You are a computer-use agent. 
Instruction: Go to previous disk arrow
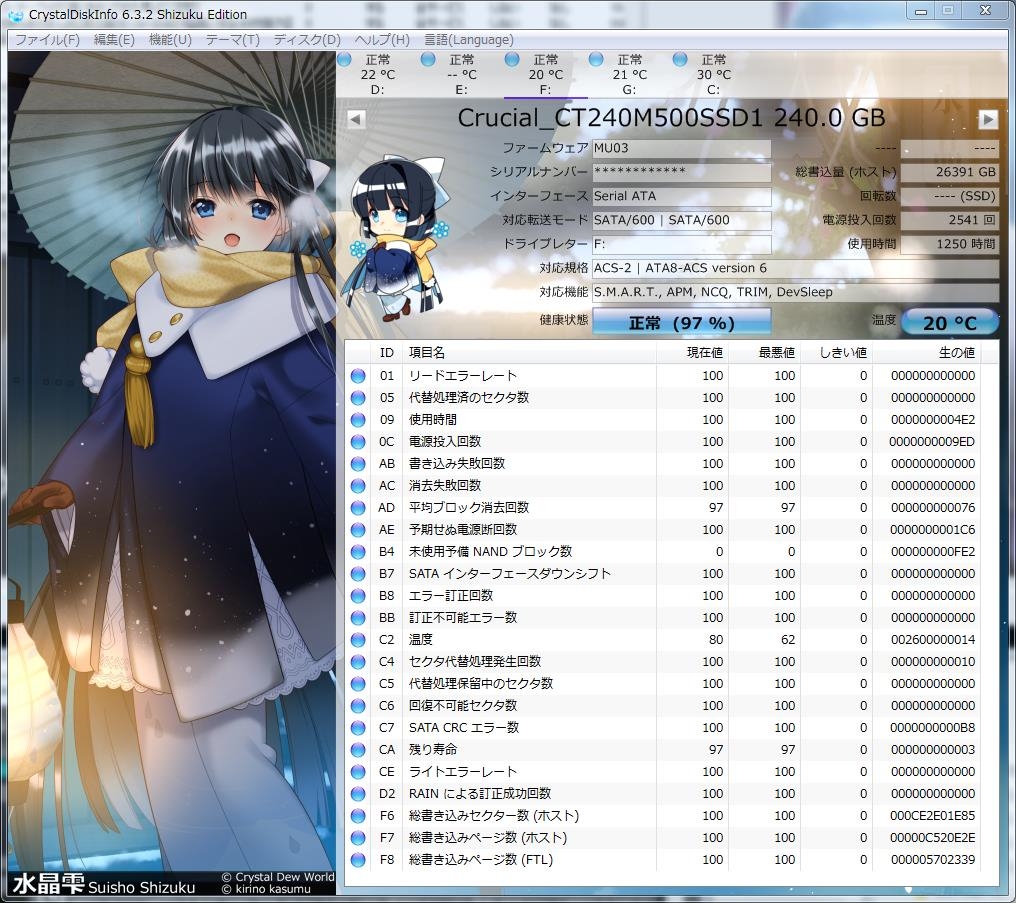(356, 119)
